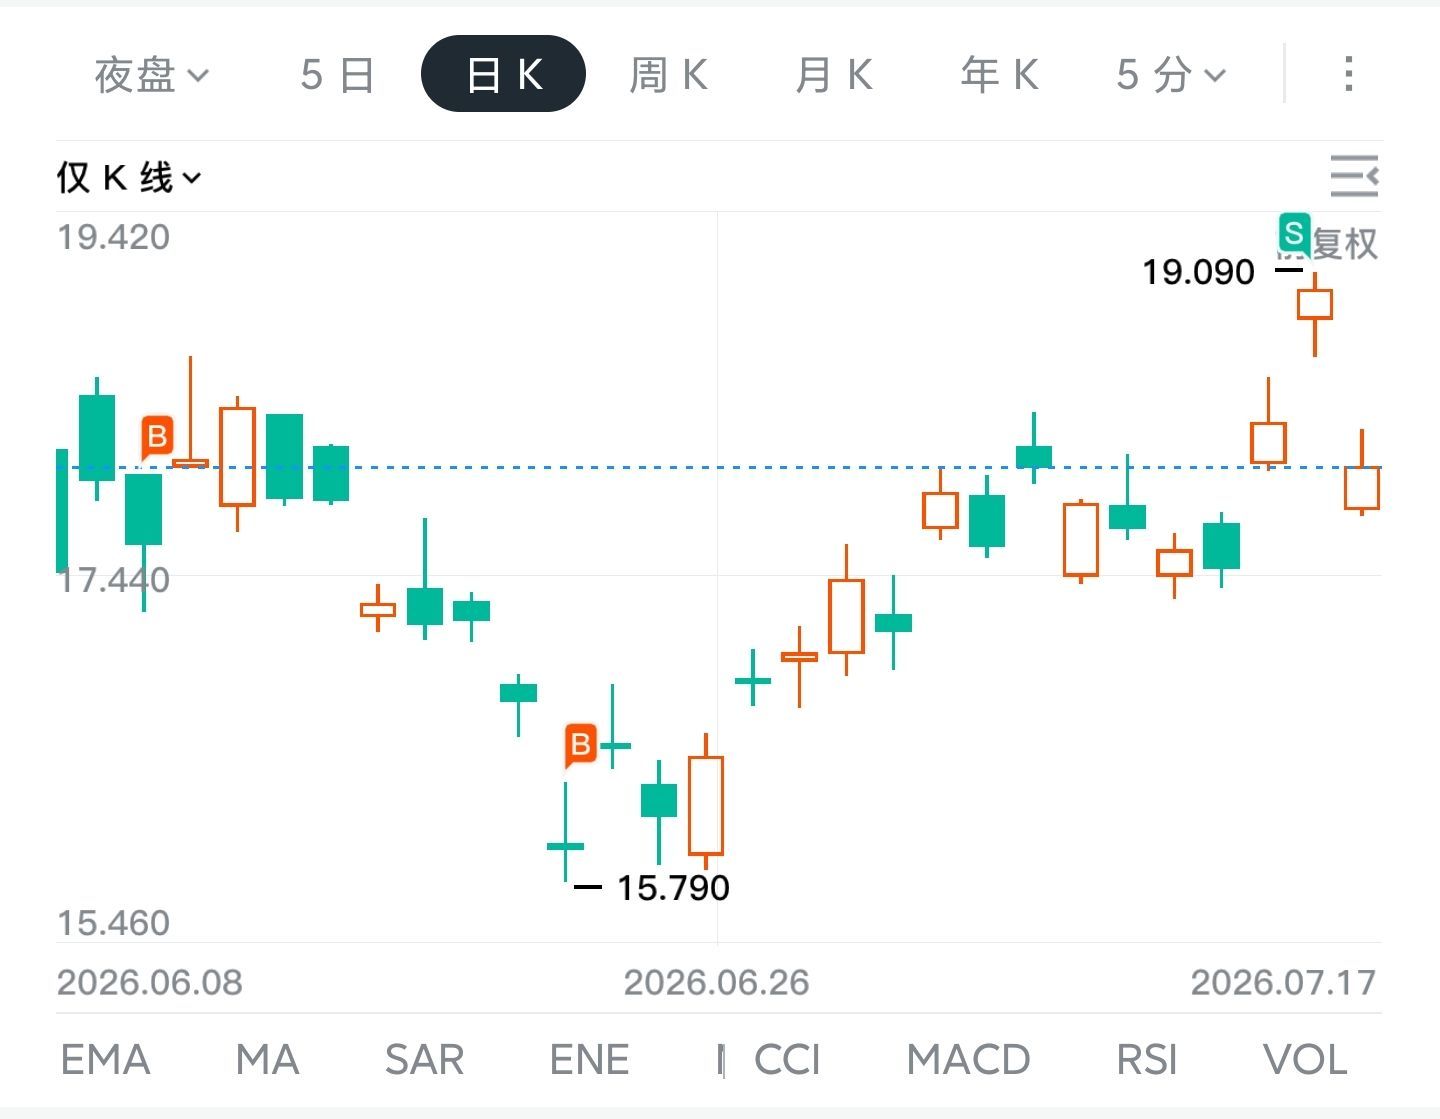Enable the SAR indicator
The width and height of the screenshot is (1440, 1119).
pos(424,1060)
